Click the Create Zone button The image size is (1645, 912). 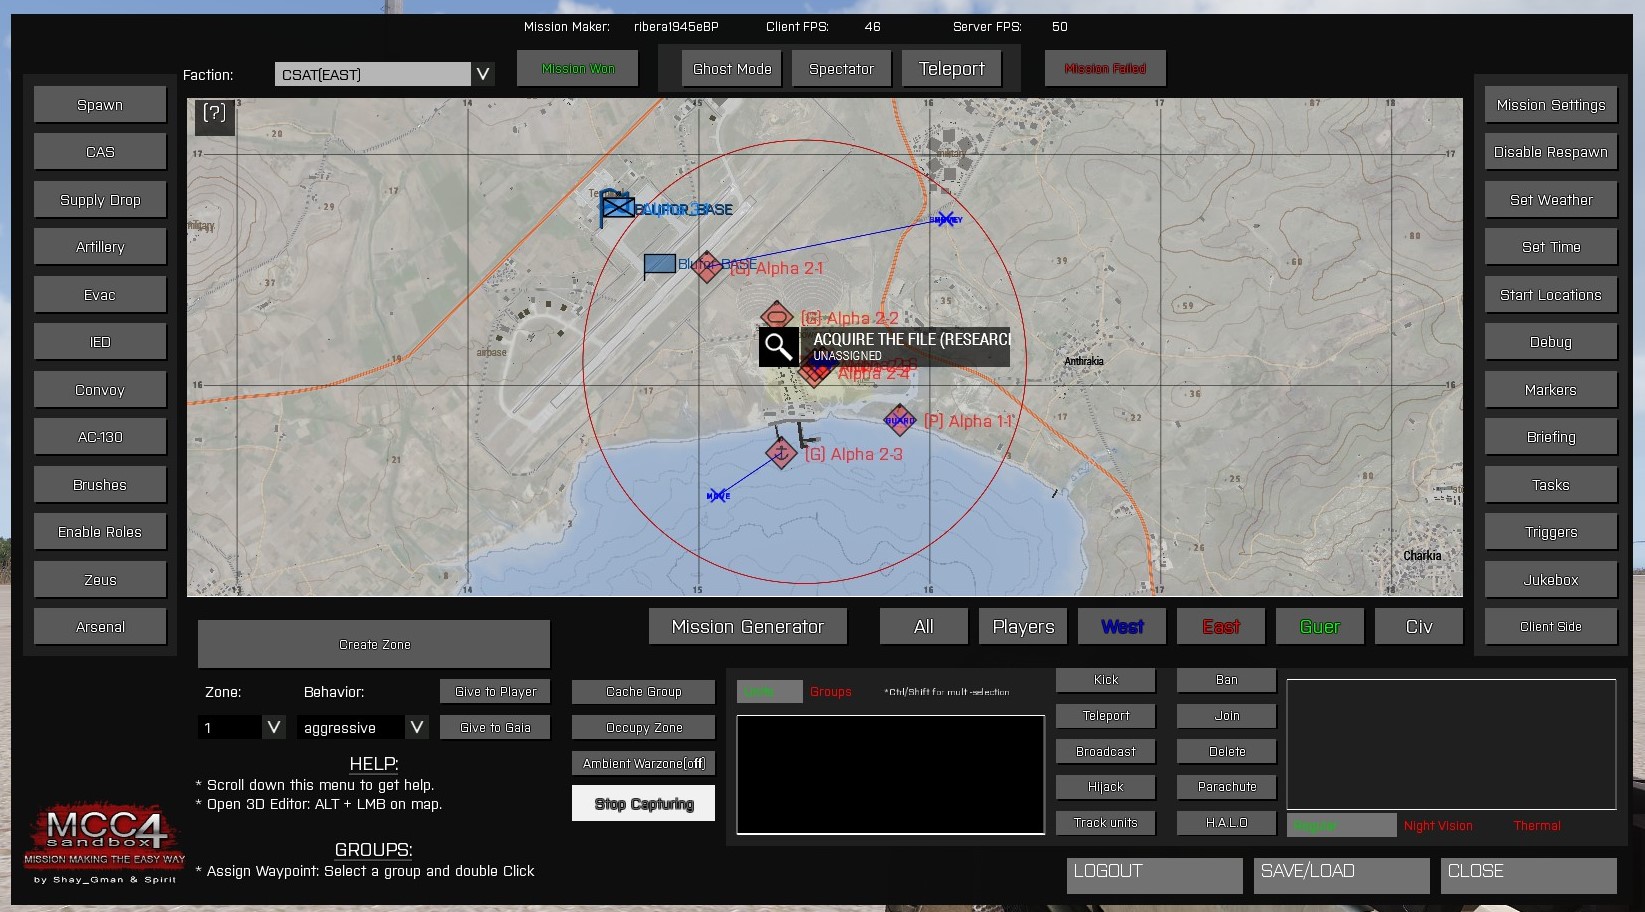(x=374, y=645)
